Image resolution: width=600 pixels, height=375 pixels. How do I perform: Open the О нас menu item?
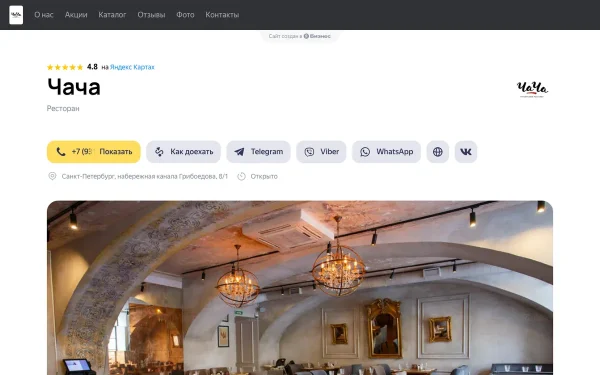point(44,15)
